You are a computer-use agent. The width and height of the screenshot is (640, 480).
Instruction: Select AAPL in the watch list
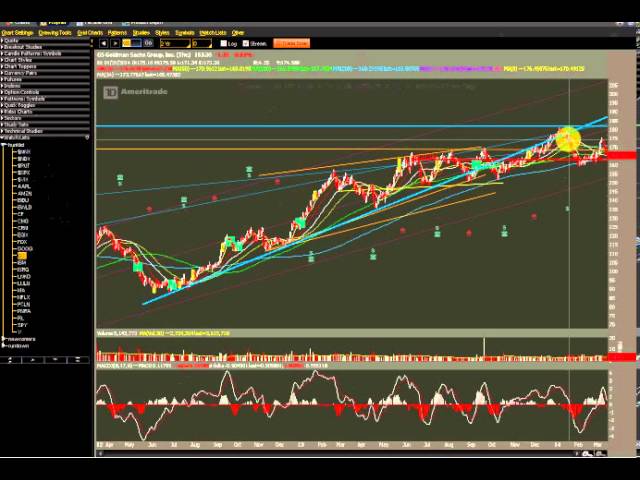(x=24, y=187)
